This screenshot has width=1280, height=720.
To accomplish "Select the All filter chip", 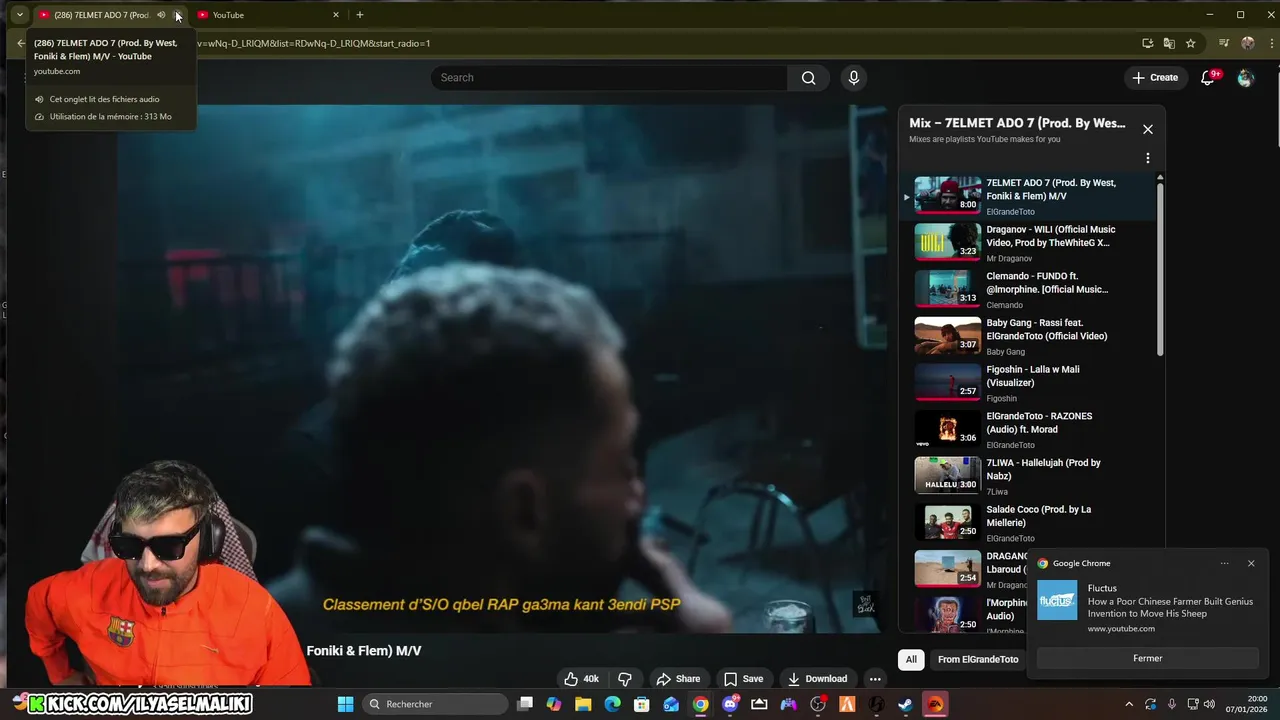I will click(x=911, y=659).
